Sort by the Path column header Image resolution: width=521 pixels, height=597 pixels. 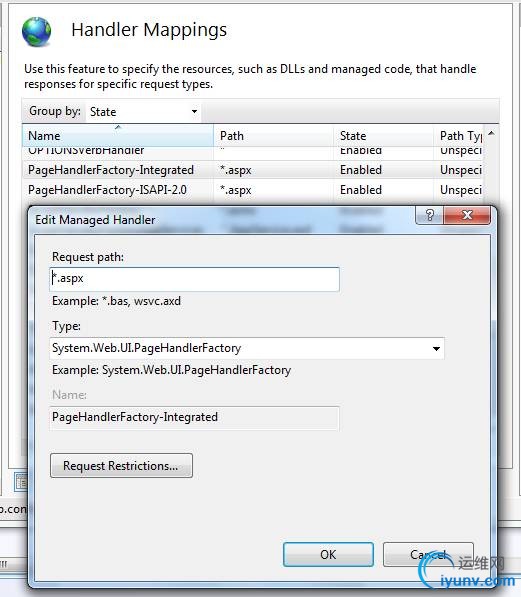tap(273, 136)
